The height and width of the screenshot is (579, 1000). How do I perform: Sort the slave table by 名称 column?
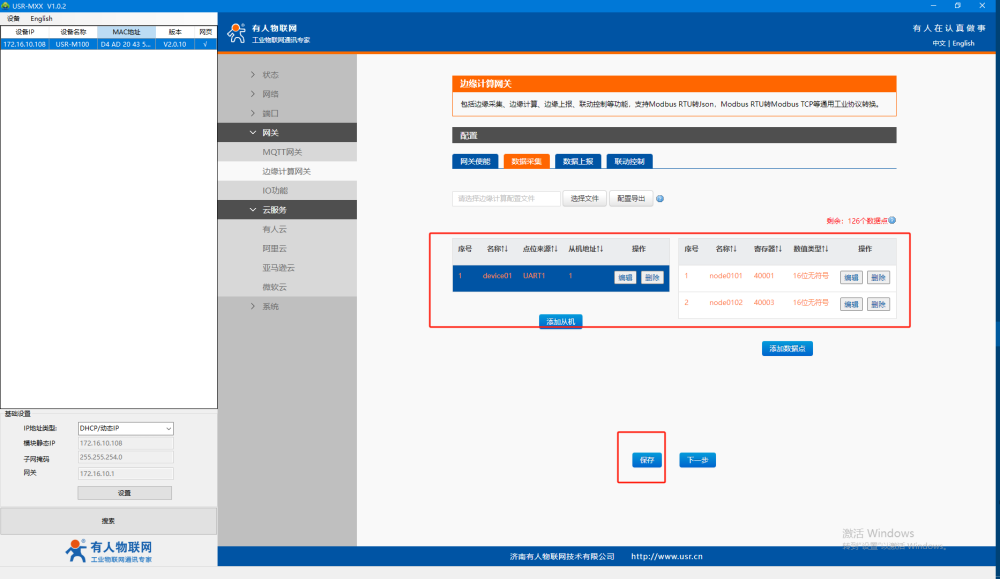coord(498,248)
